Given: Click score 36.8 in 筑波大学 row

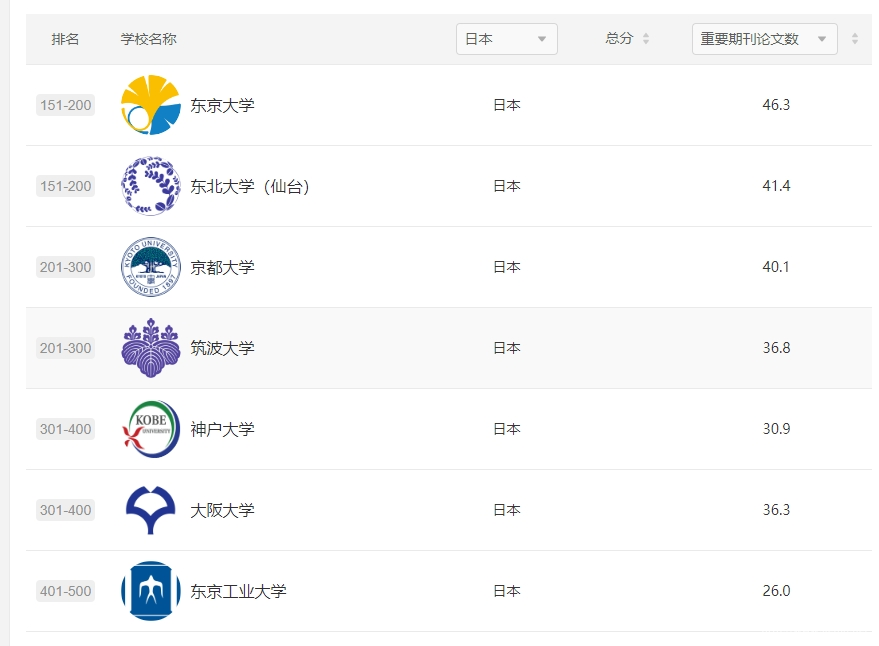Looking at the screenshot, I should pos(776,348).
